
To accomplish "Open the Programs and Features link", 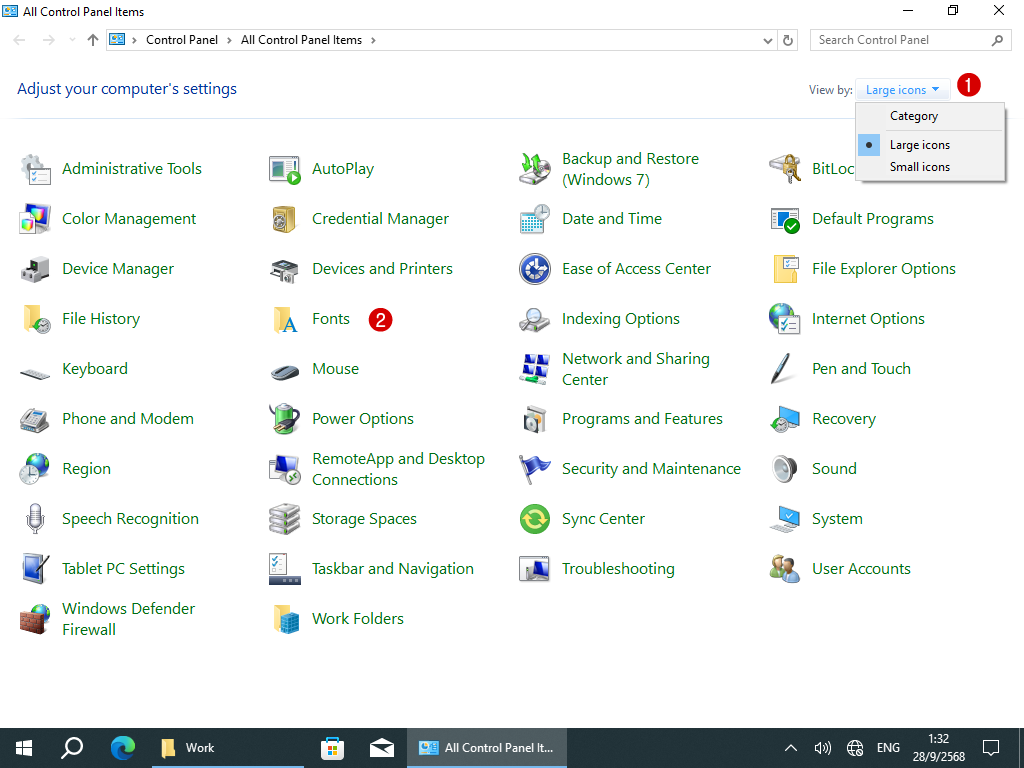I will [x=642, y=419].
